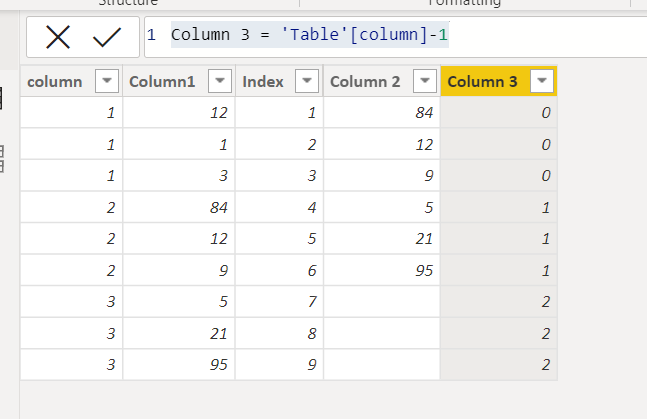Click Column1 cell showing 21
Image resolution: width=647 pixels, height=419 pixels.
click(x=179, y=333)
